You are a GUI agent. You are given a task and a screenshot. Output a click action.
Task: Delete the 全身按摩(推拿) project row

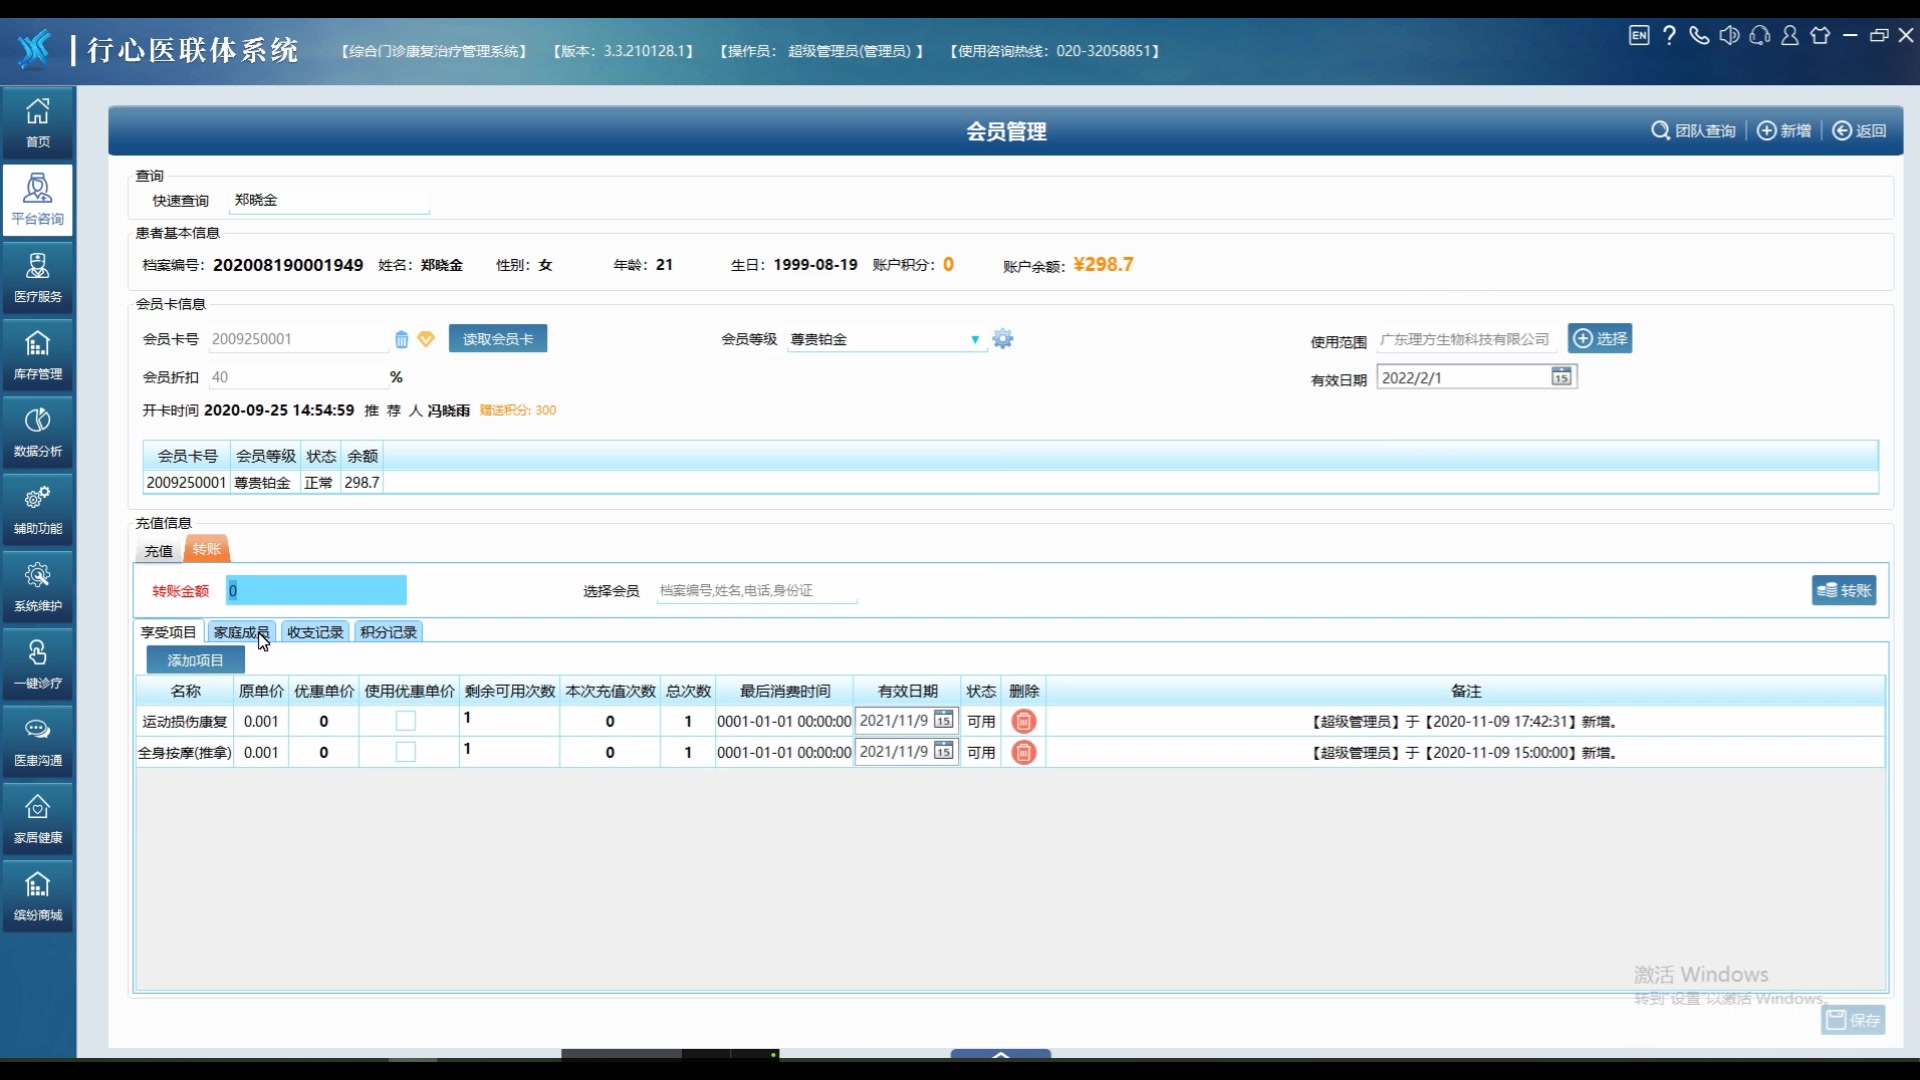pos(1023,752)
